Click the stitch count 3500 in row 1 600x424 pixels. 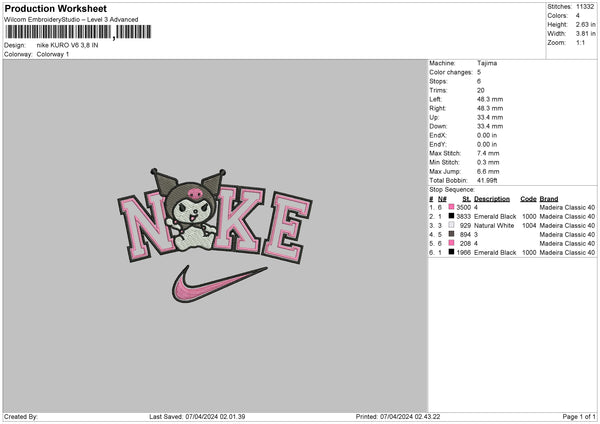tap(463, 207)
